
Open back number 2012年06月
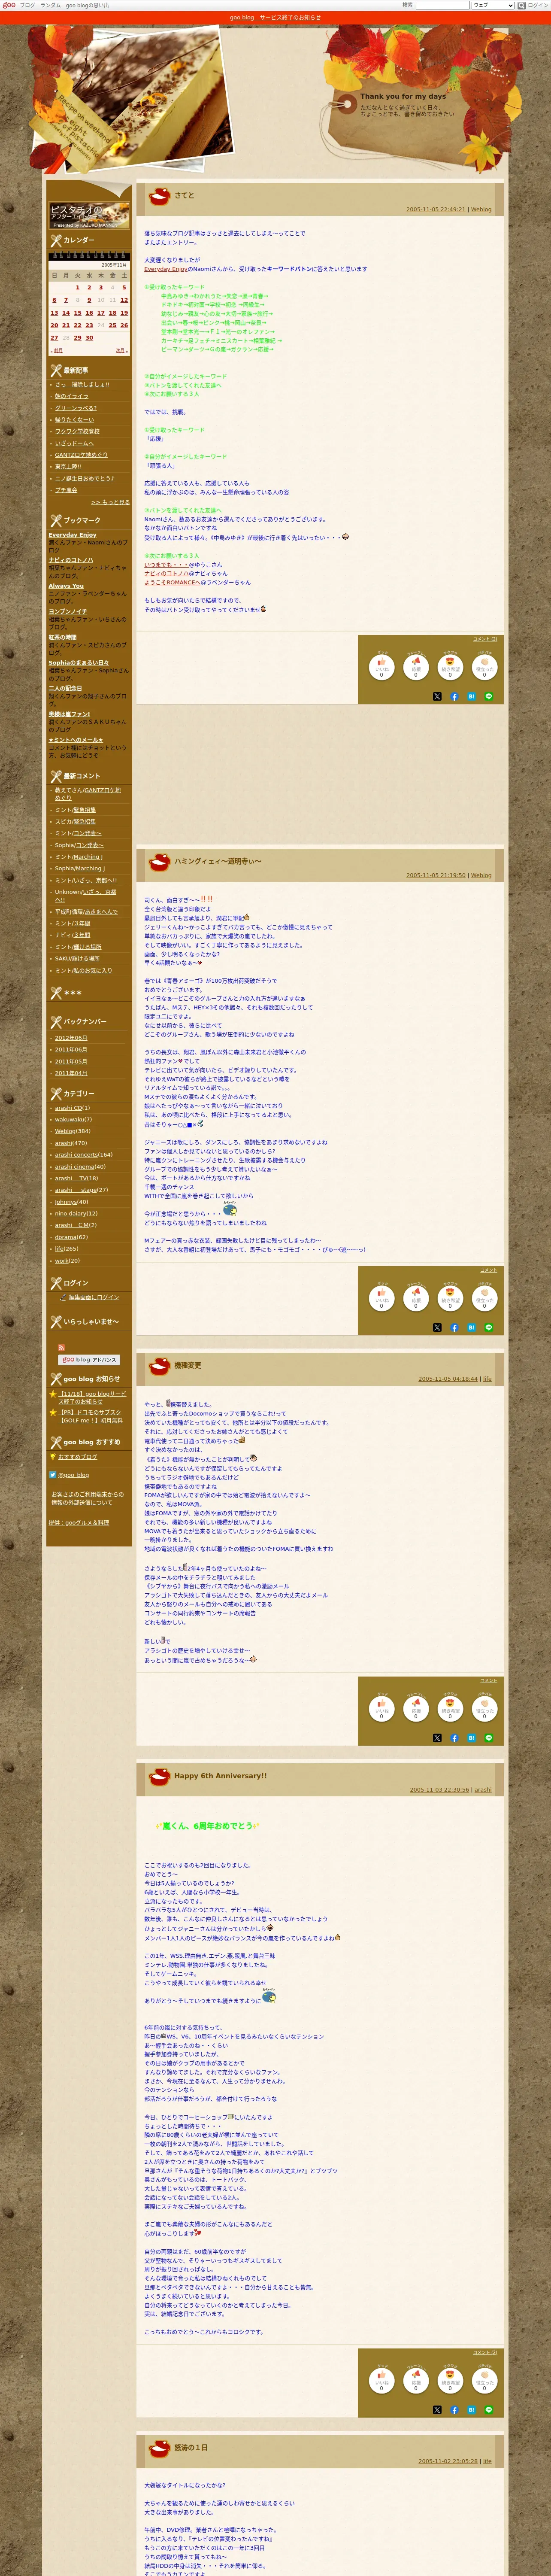pos(71,1038)
